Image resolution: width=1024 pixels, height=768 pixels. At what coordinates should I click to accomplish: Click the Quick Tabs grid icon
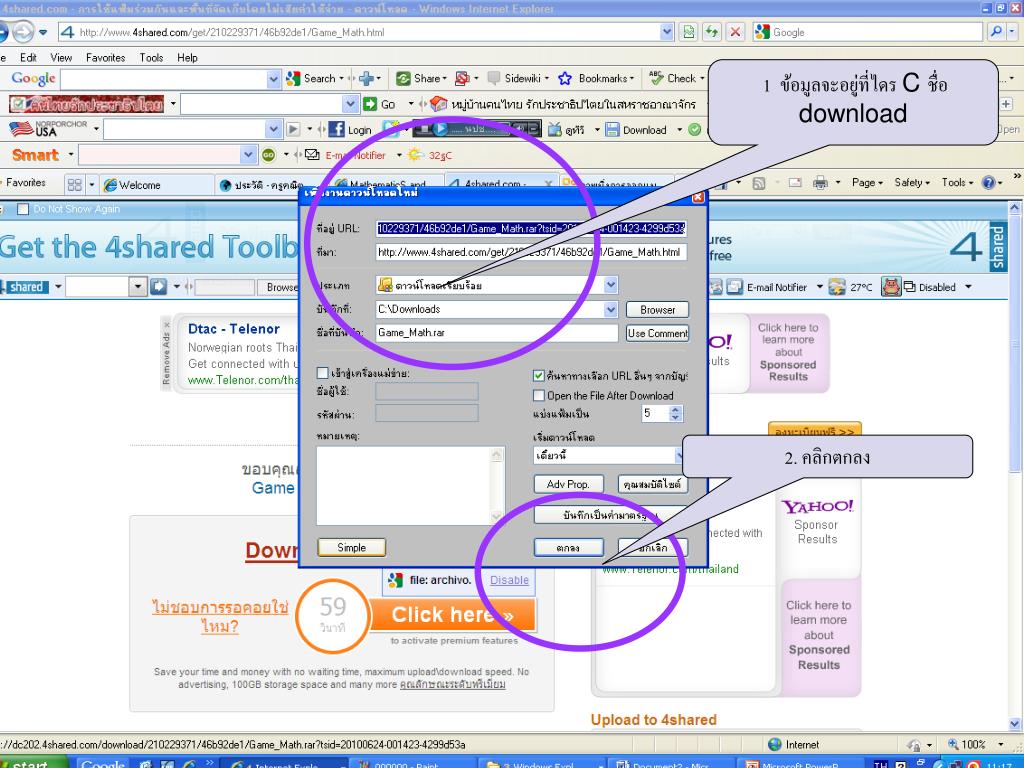click(74, 184)
